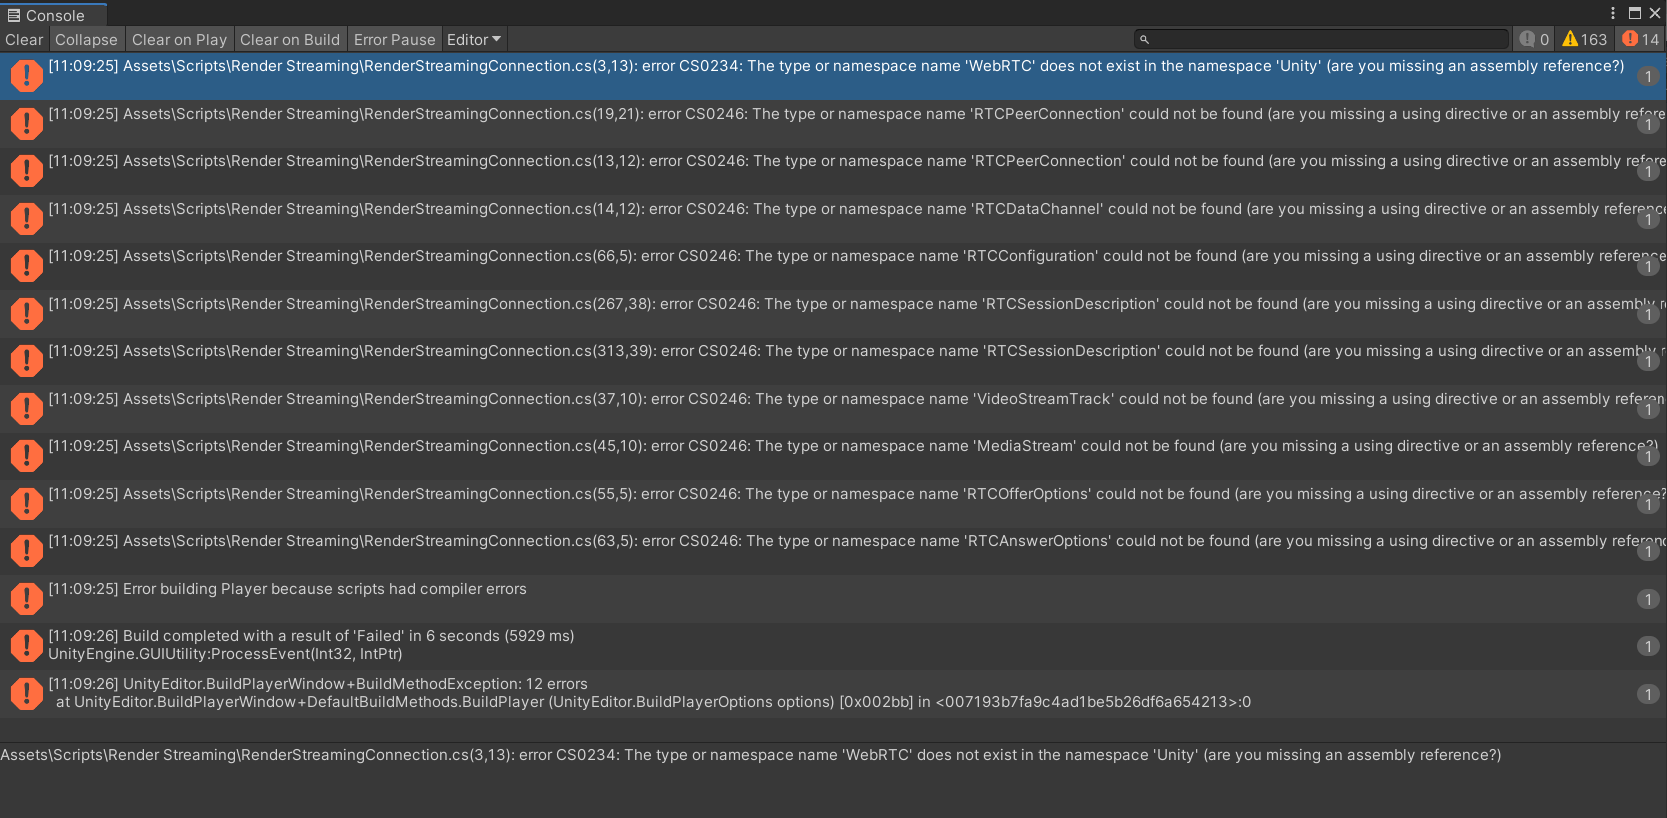Select the RTCDataChannel error log entry

click(700, 209)
